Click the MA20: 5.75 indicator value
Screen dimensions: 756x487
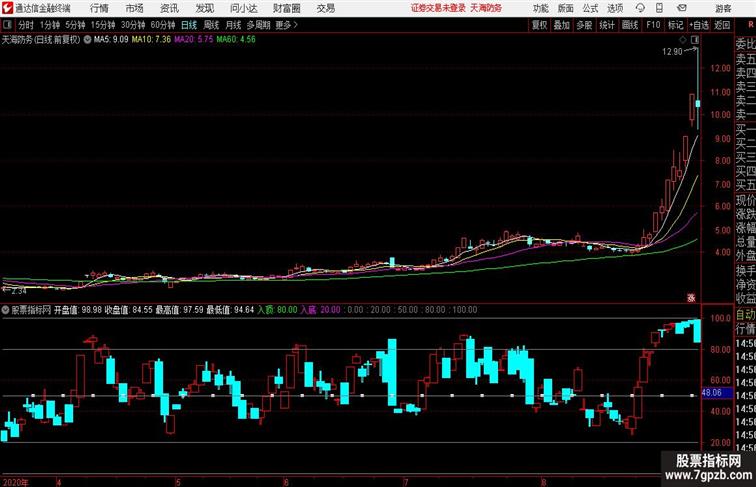193,40
